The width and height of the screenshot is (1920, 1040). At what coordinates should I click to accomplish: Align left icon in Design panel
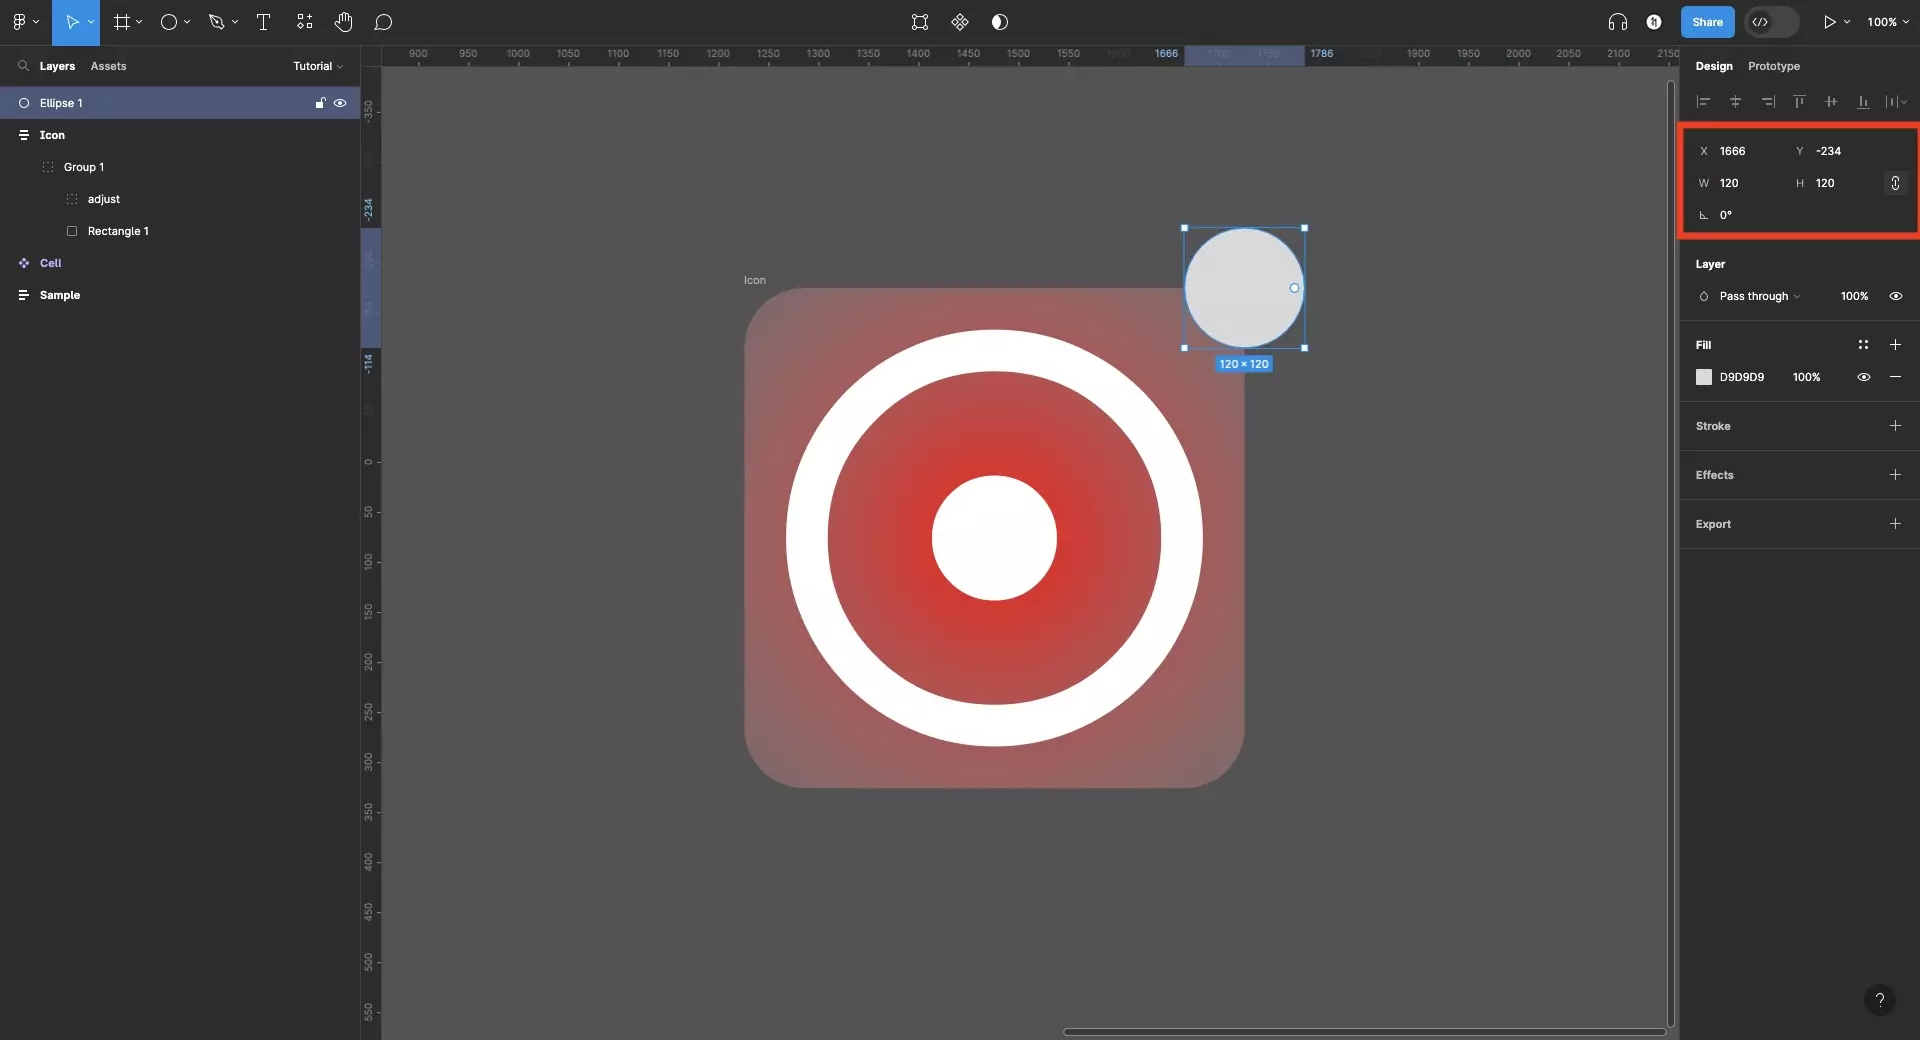tap(1704, 102)
